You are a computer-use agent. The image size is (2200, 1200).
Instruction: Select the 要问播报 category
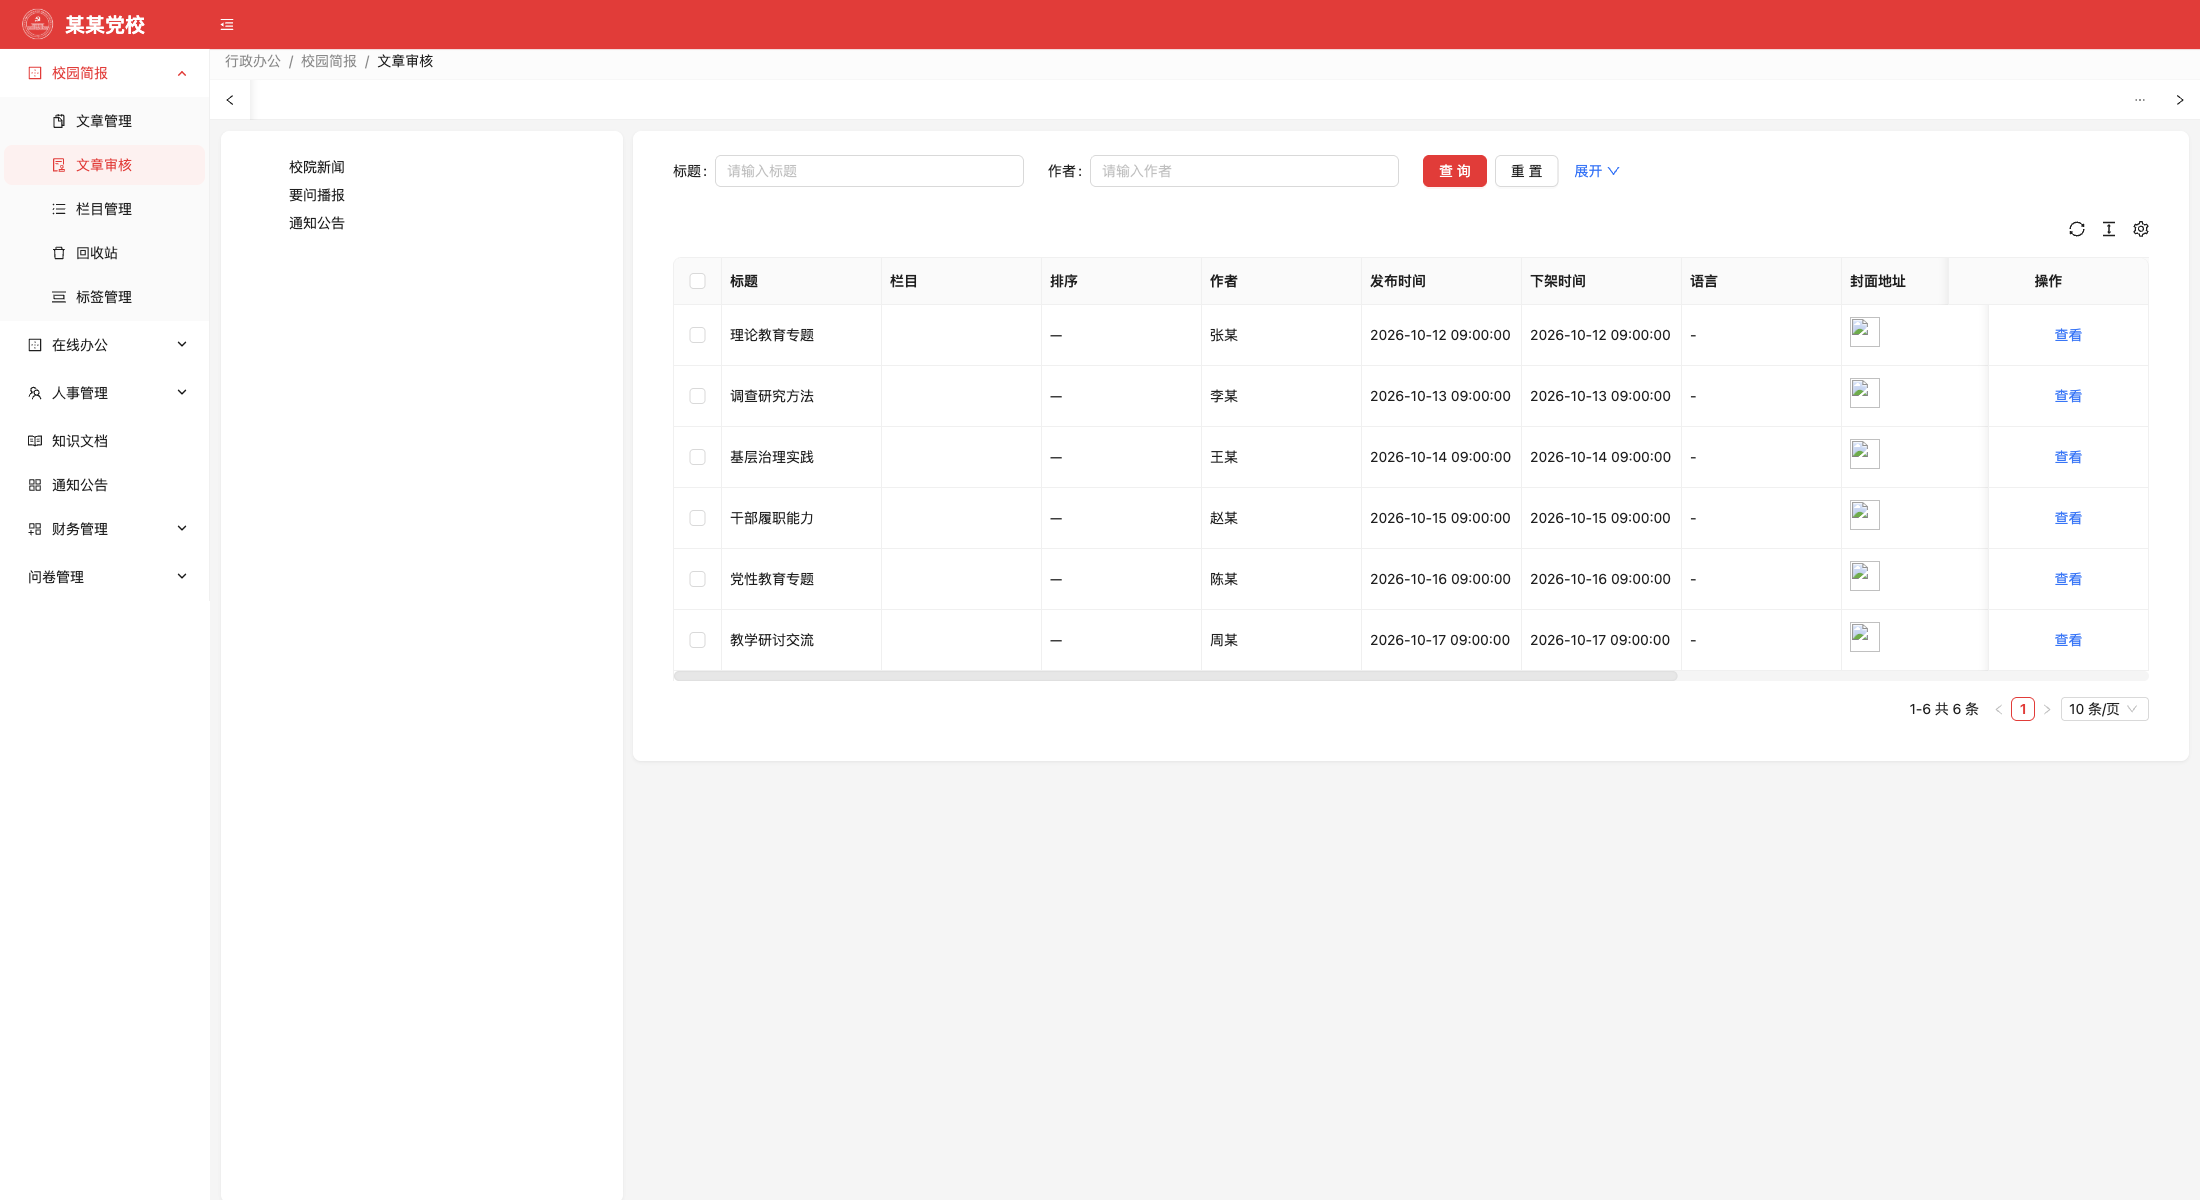317,195
